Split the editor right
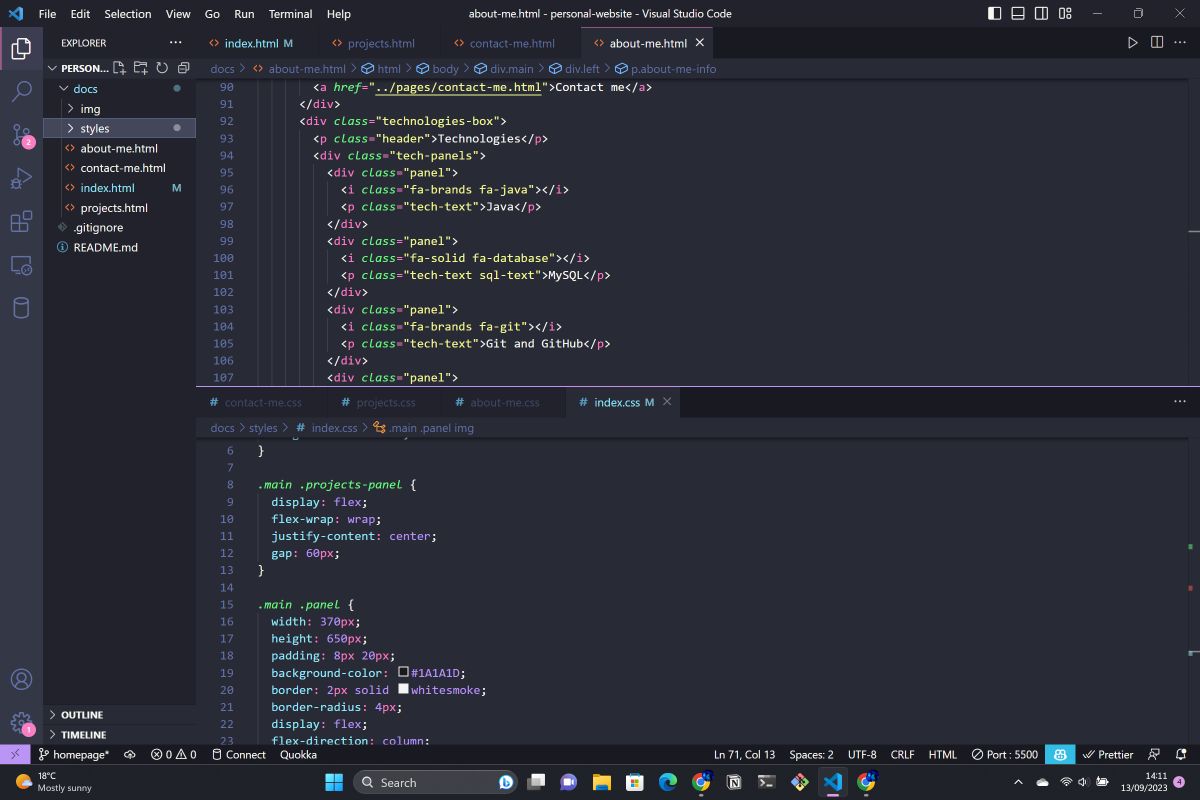This screenshot has width=1200, height=800. click(1157, 43)
